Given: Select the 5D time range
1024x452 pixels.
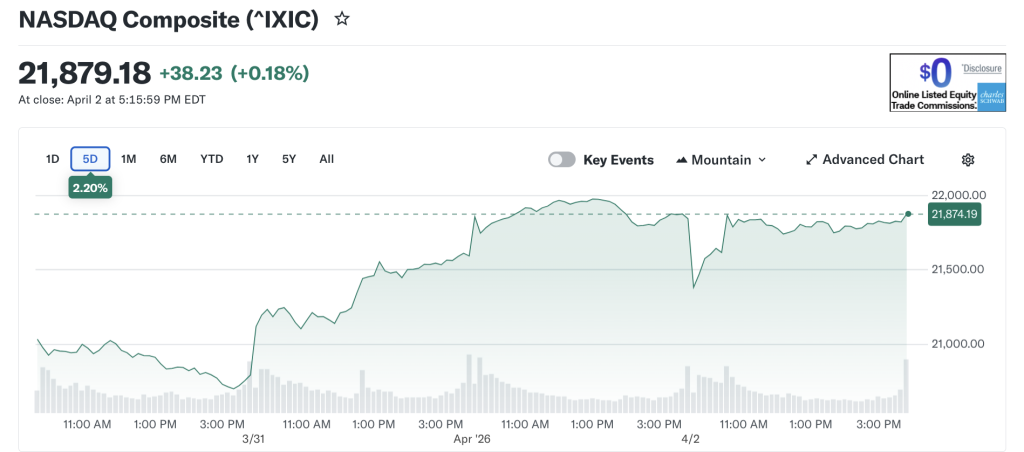Looking at the screenshot, I should click(90, 159).
